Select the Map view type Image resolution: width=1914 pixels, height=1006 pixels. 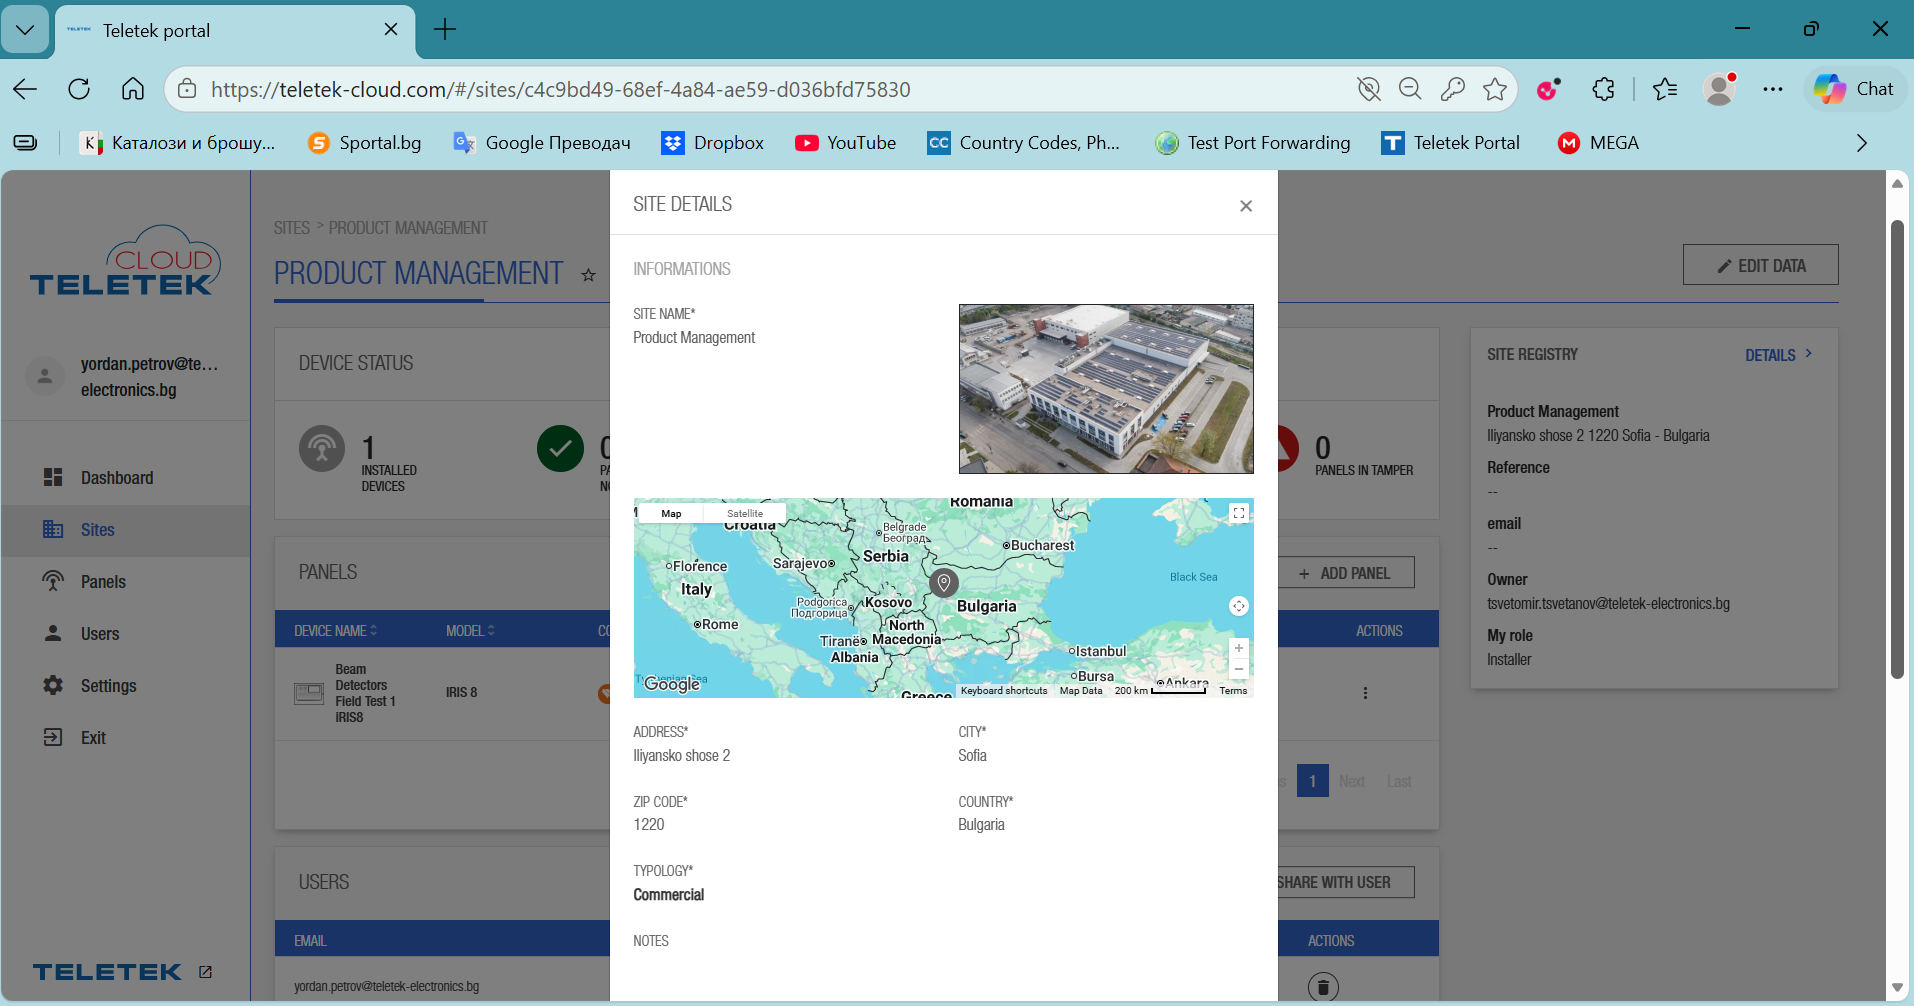671,513
